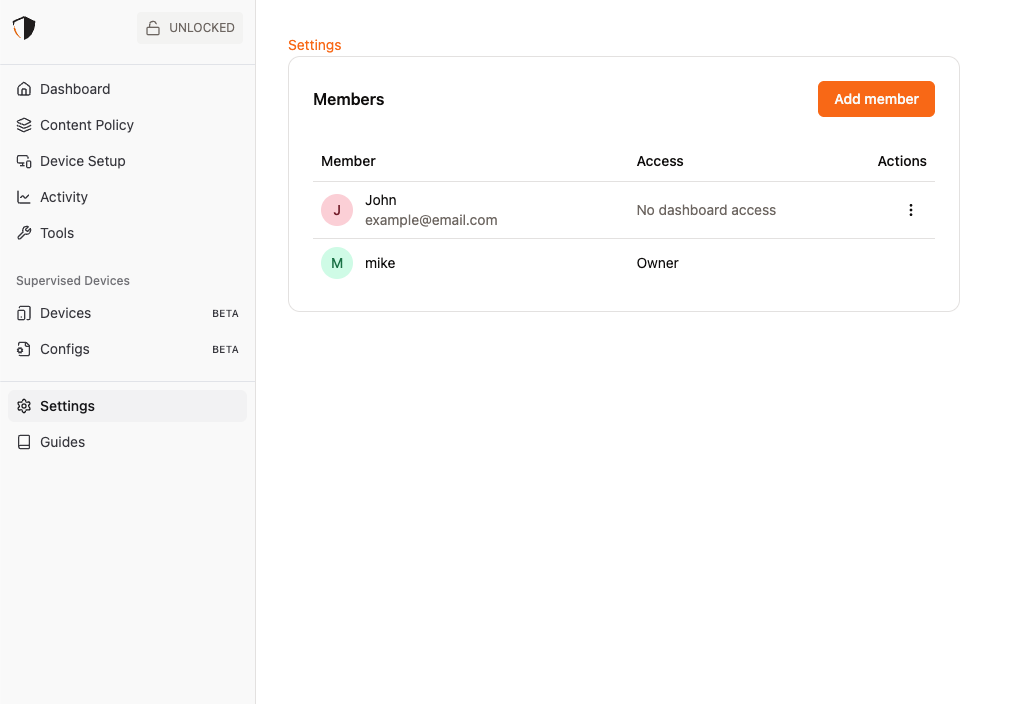
Task: Click the Activity chart icon
Action: (x=24, y=197)
